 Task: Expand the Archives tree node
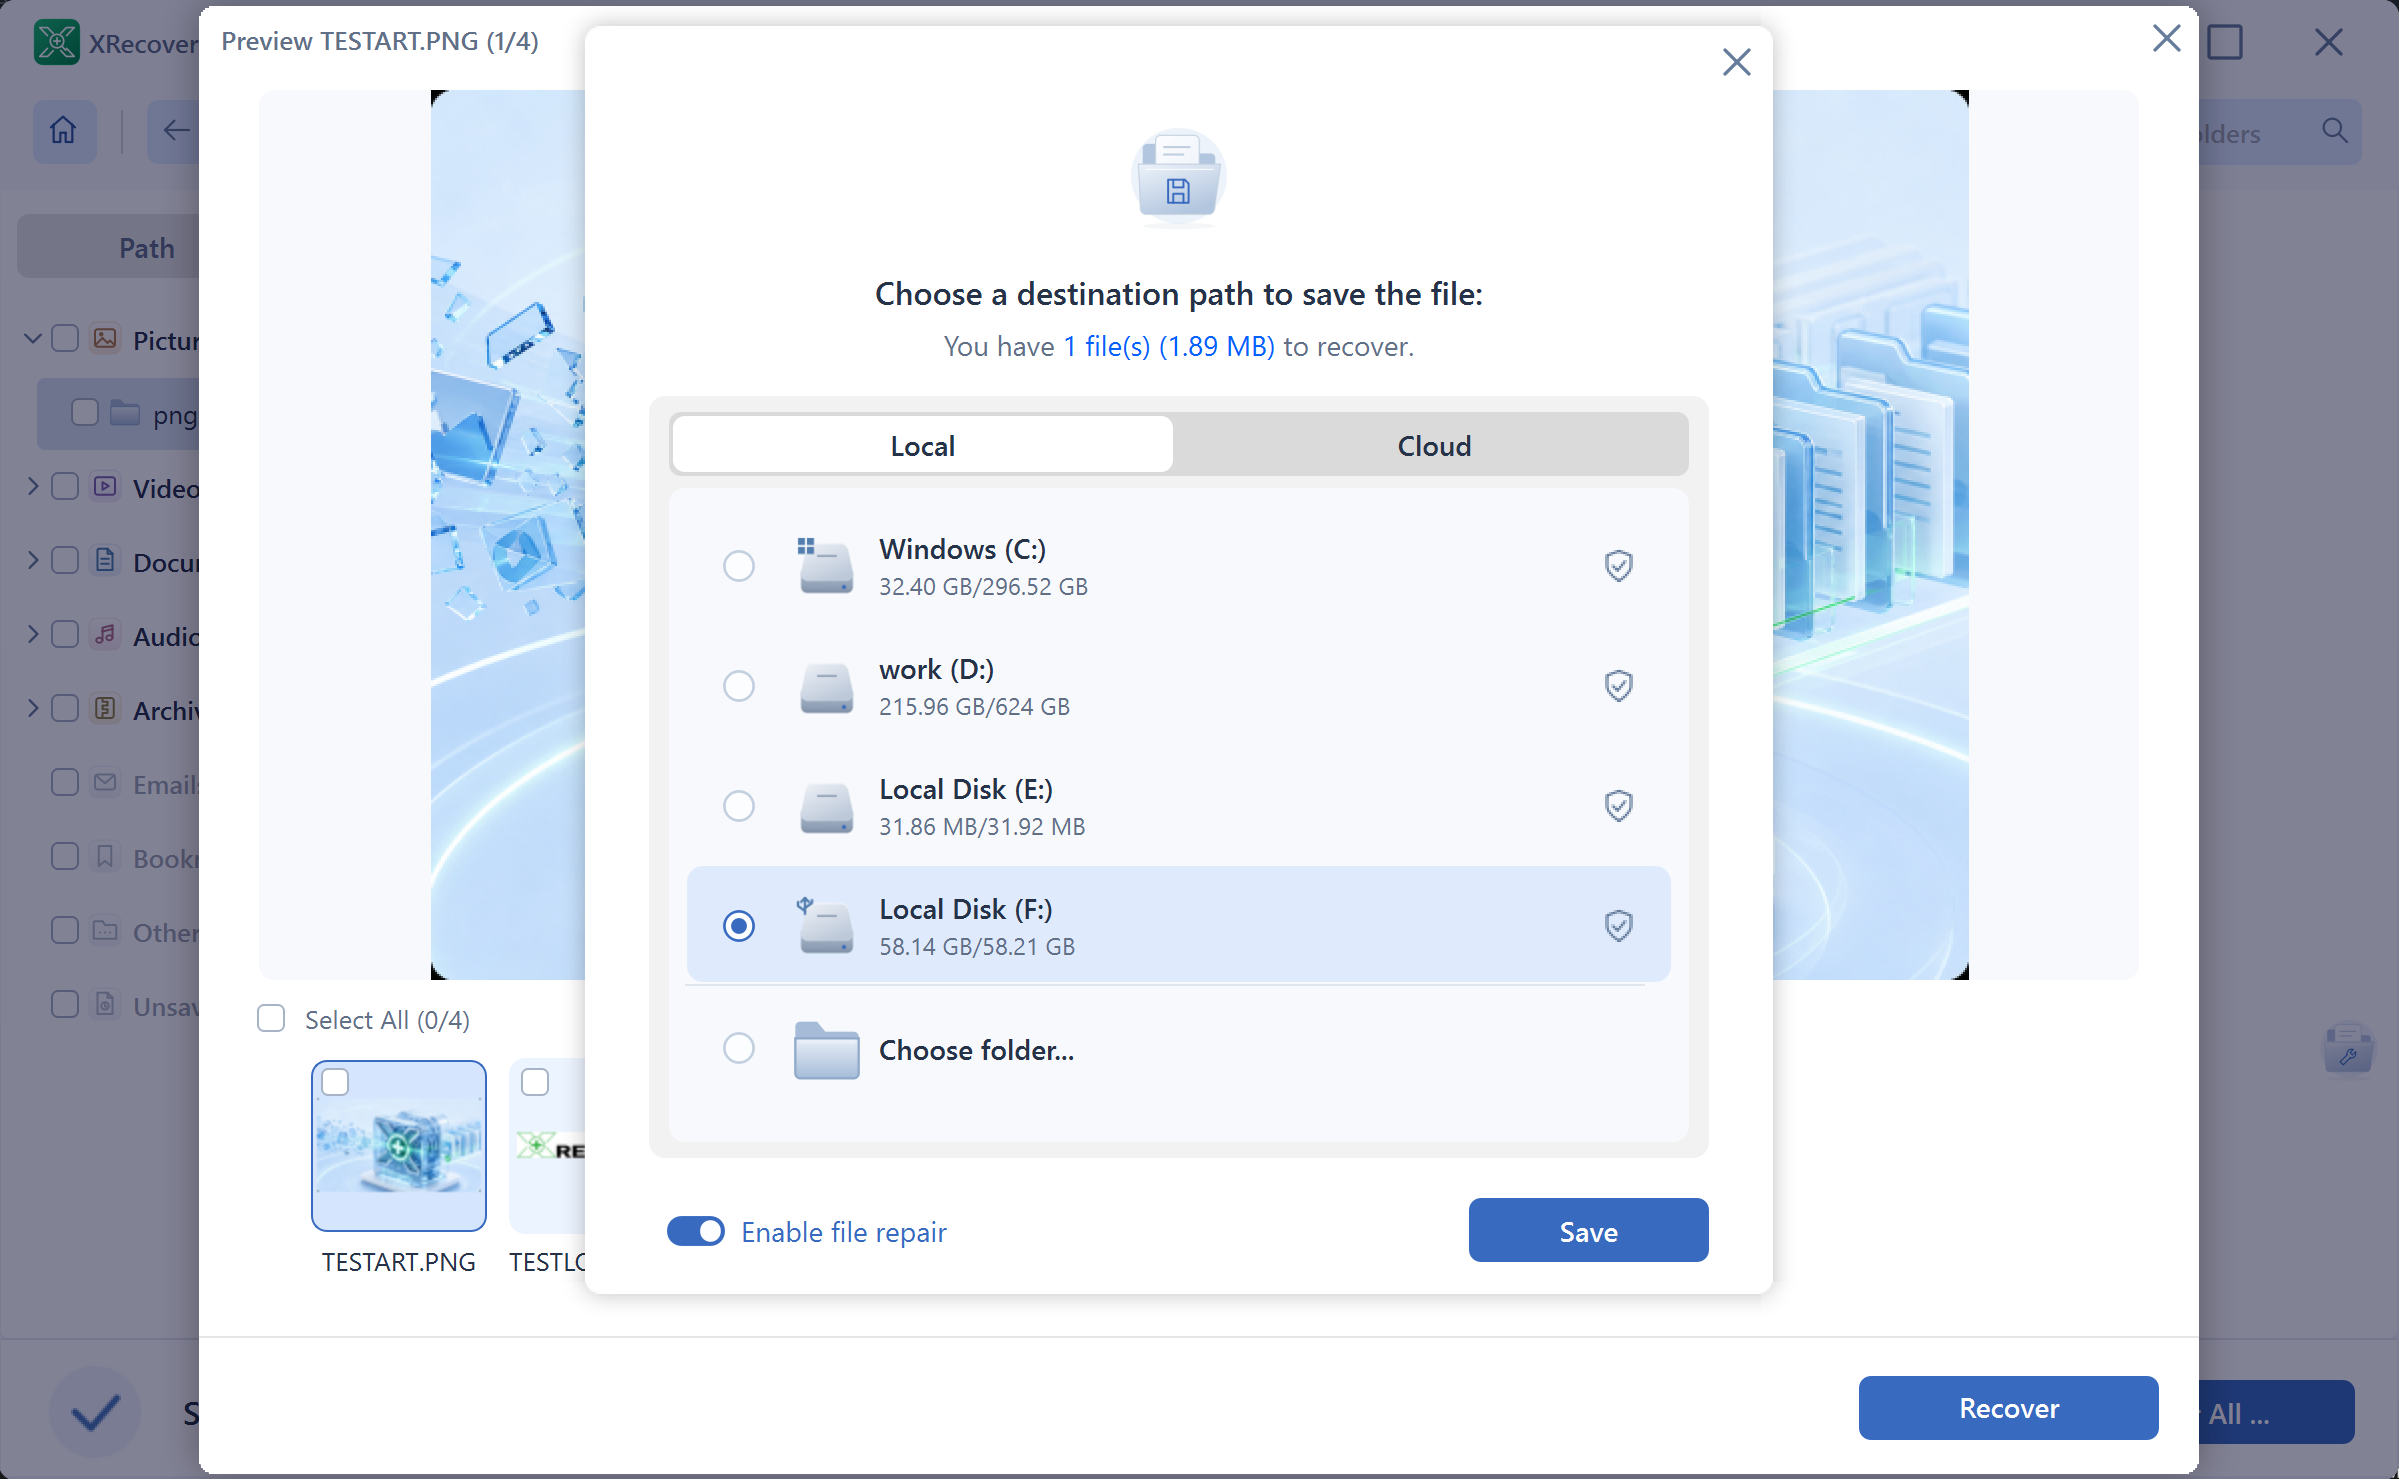point(32,709)
